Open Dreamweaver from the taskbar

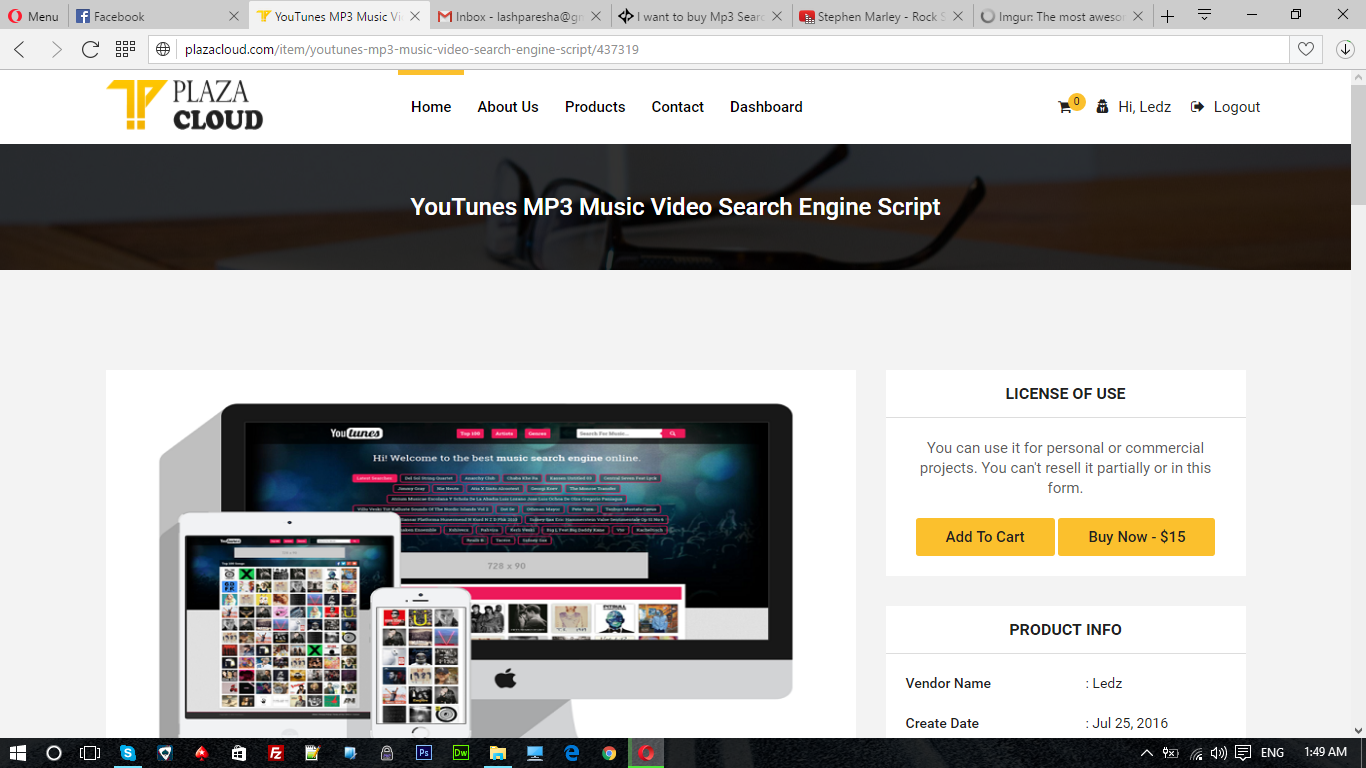click(x=461, y=753)
